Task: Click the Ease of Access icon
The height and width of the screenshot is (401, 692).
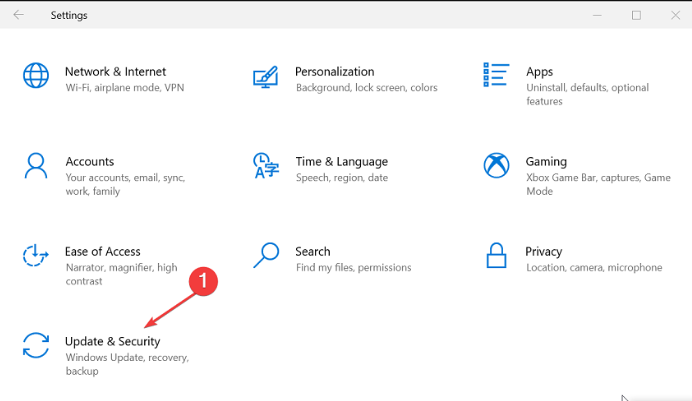Action: pos(35,255)
